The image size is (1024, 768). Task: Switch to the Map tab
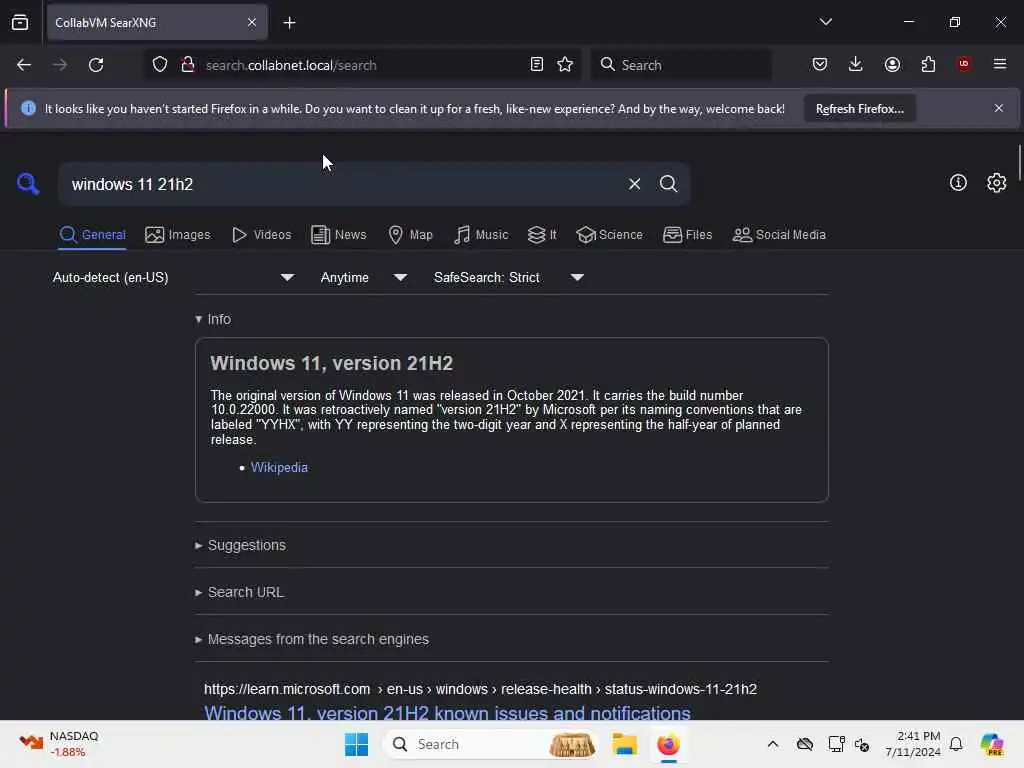[410, 235]
